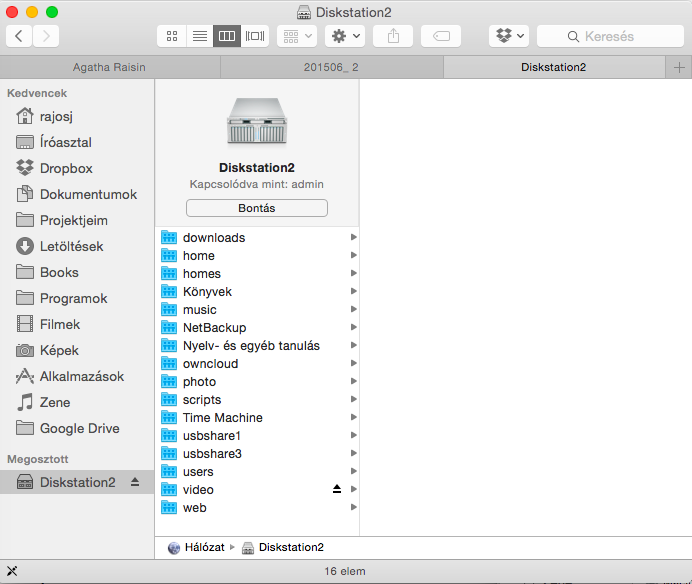Select Diskstation2 under Megosztott
Image resolution: width=692 pixels, height=584 pixels.
pyautogui.click(x=77, y=482)
